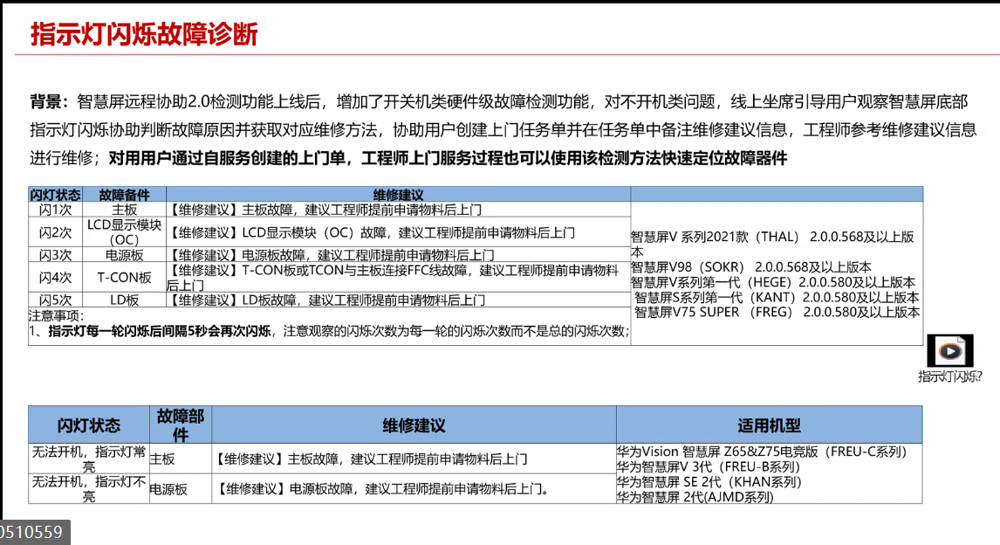This screenshot has width=1000, height=545.
Task: Click the 无法开机，指示灯常亮 cell
Action: tap(89, 459)
